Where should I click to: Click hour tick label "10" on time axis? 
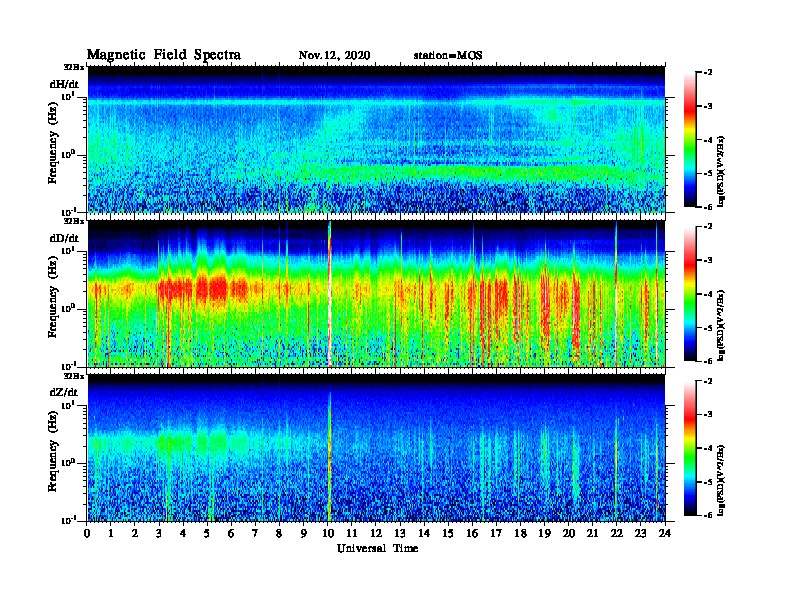(x=328, y=533)
